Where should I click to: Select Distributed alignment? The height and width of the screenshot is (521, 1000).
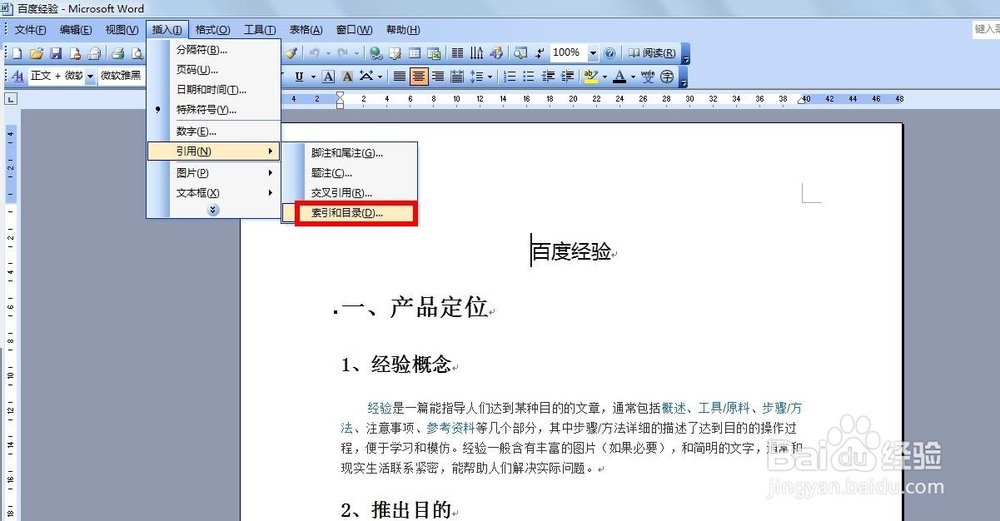click(x=457, y=77)
